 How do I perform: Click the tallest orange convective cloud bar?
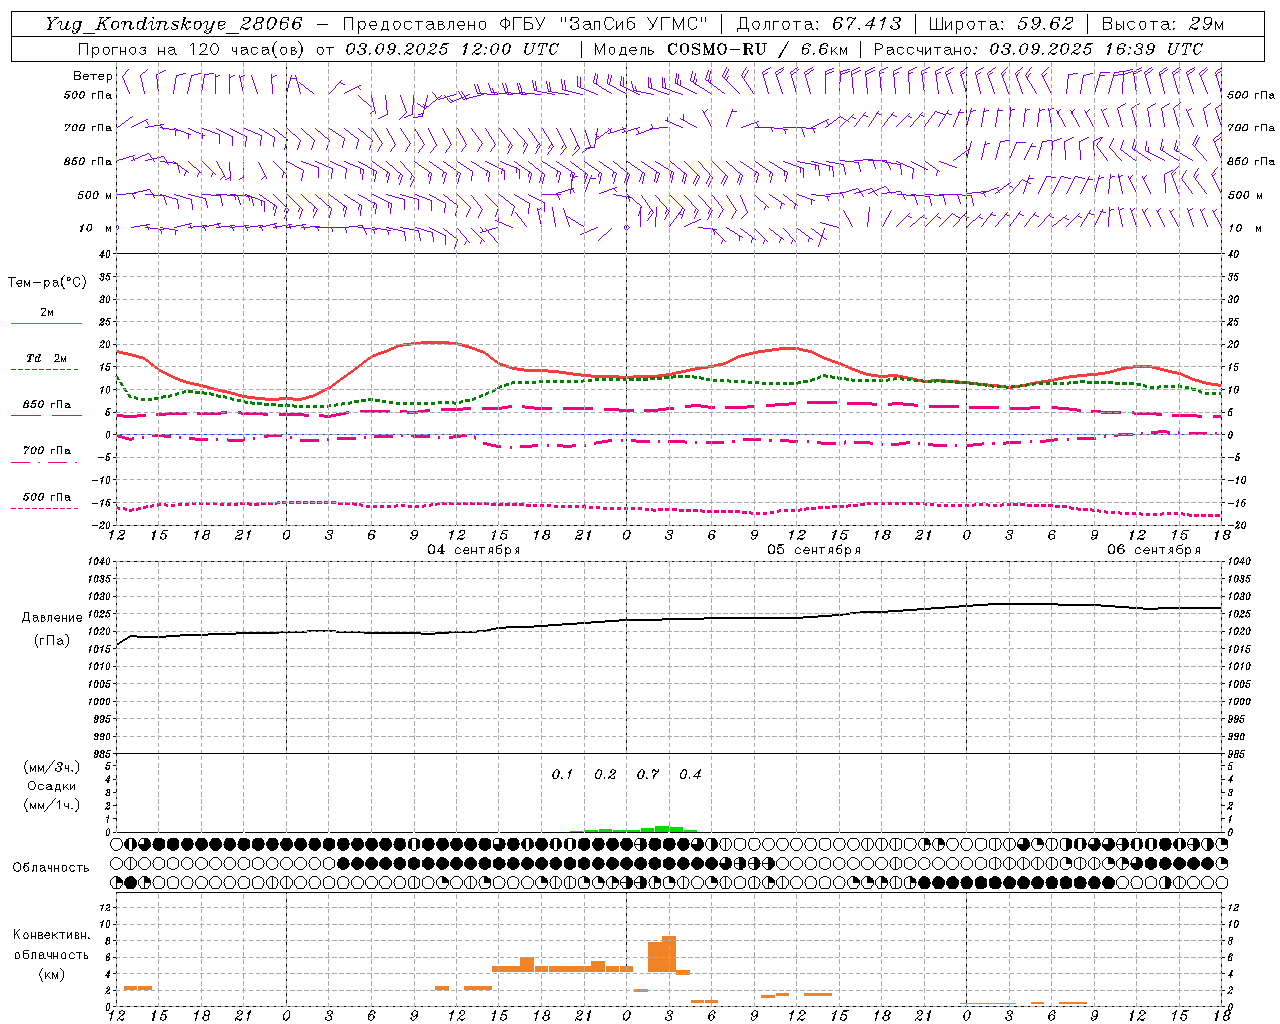[x=669, y=954]
